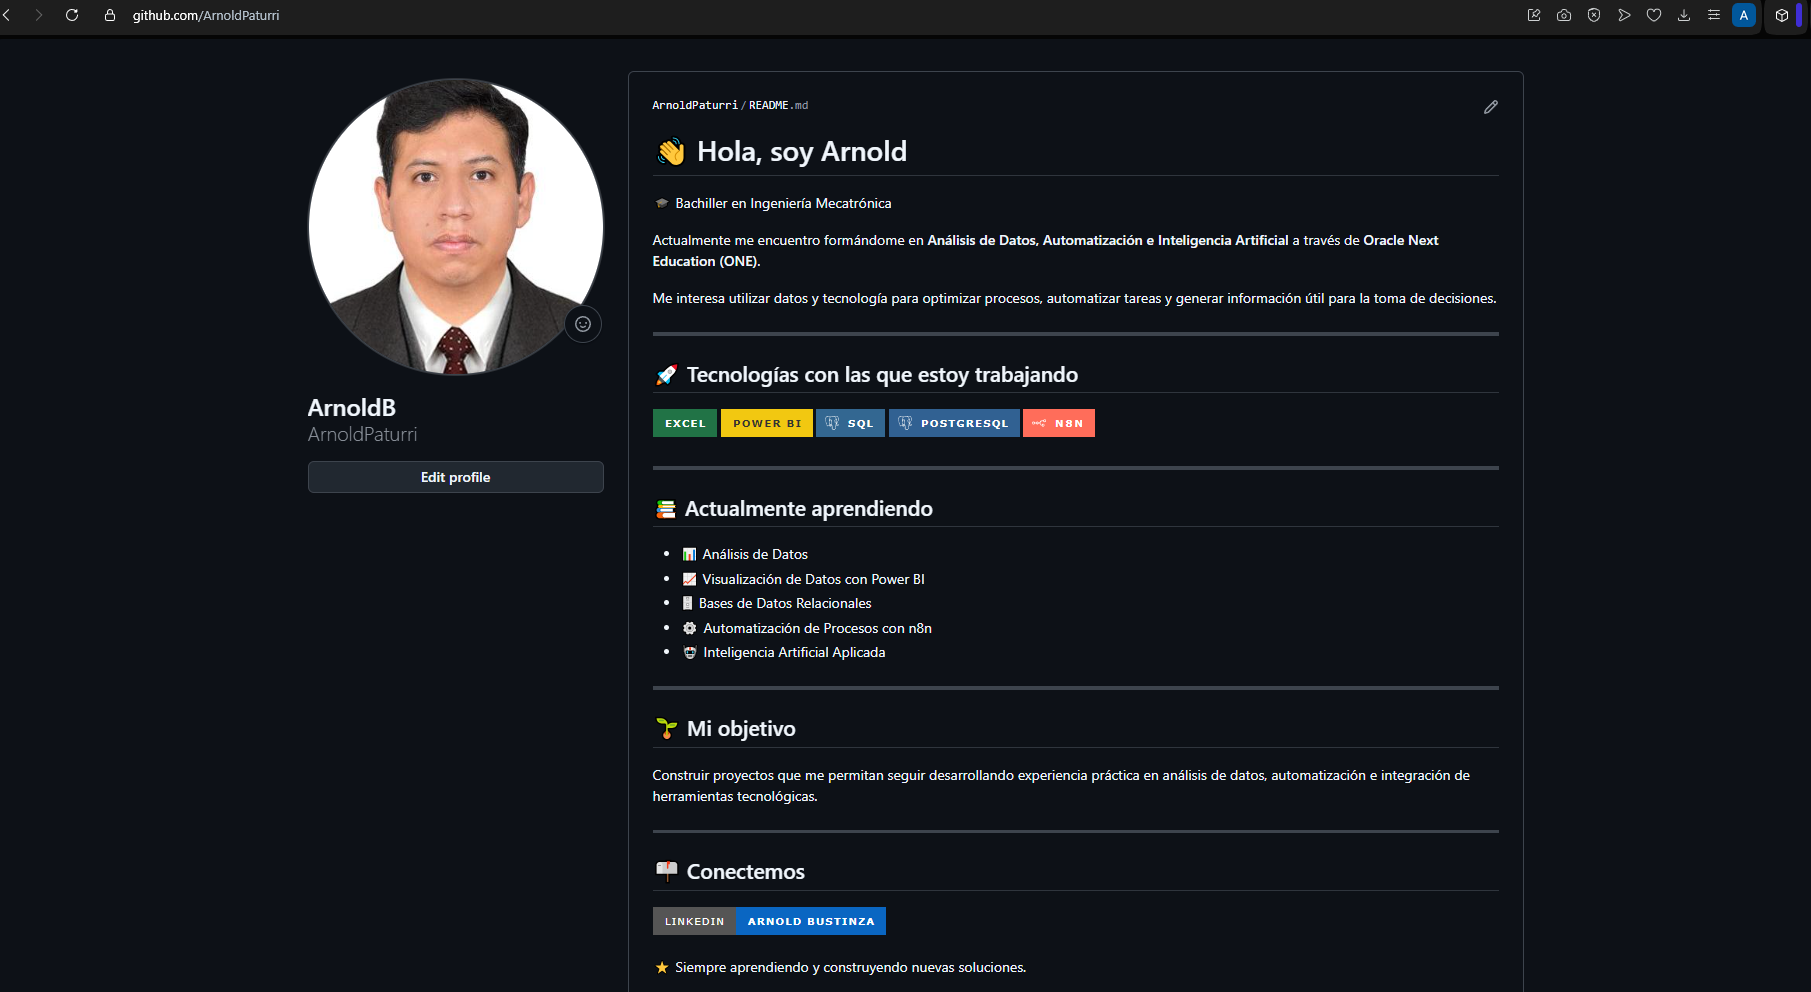Open the README.md file link
The image size is (1811, 992).
coord(779,105)
